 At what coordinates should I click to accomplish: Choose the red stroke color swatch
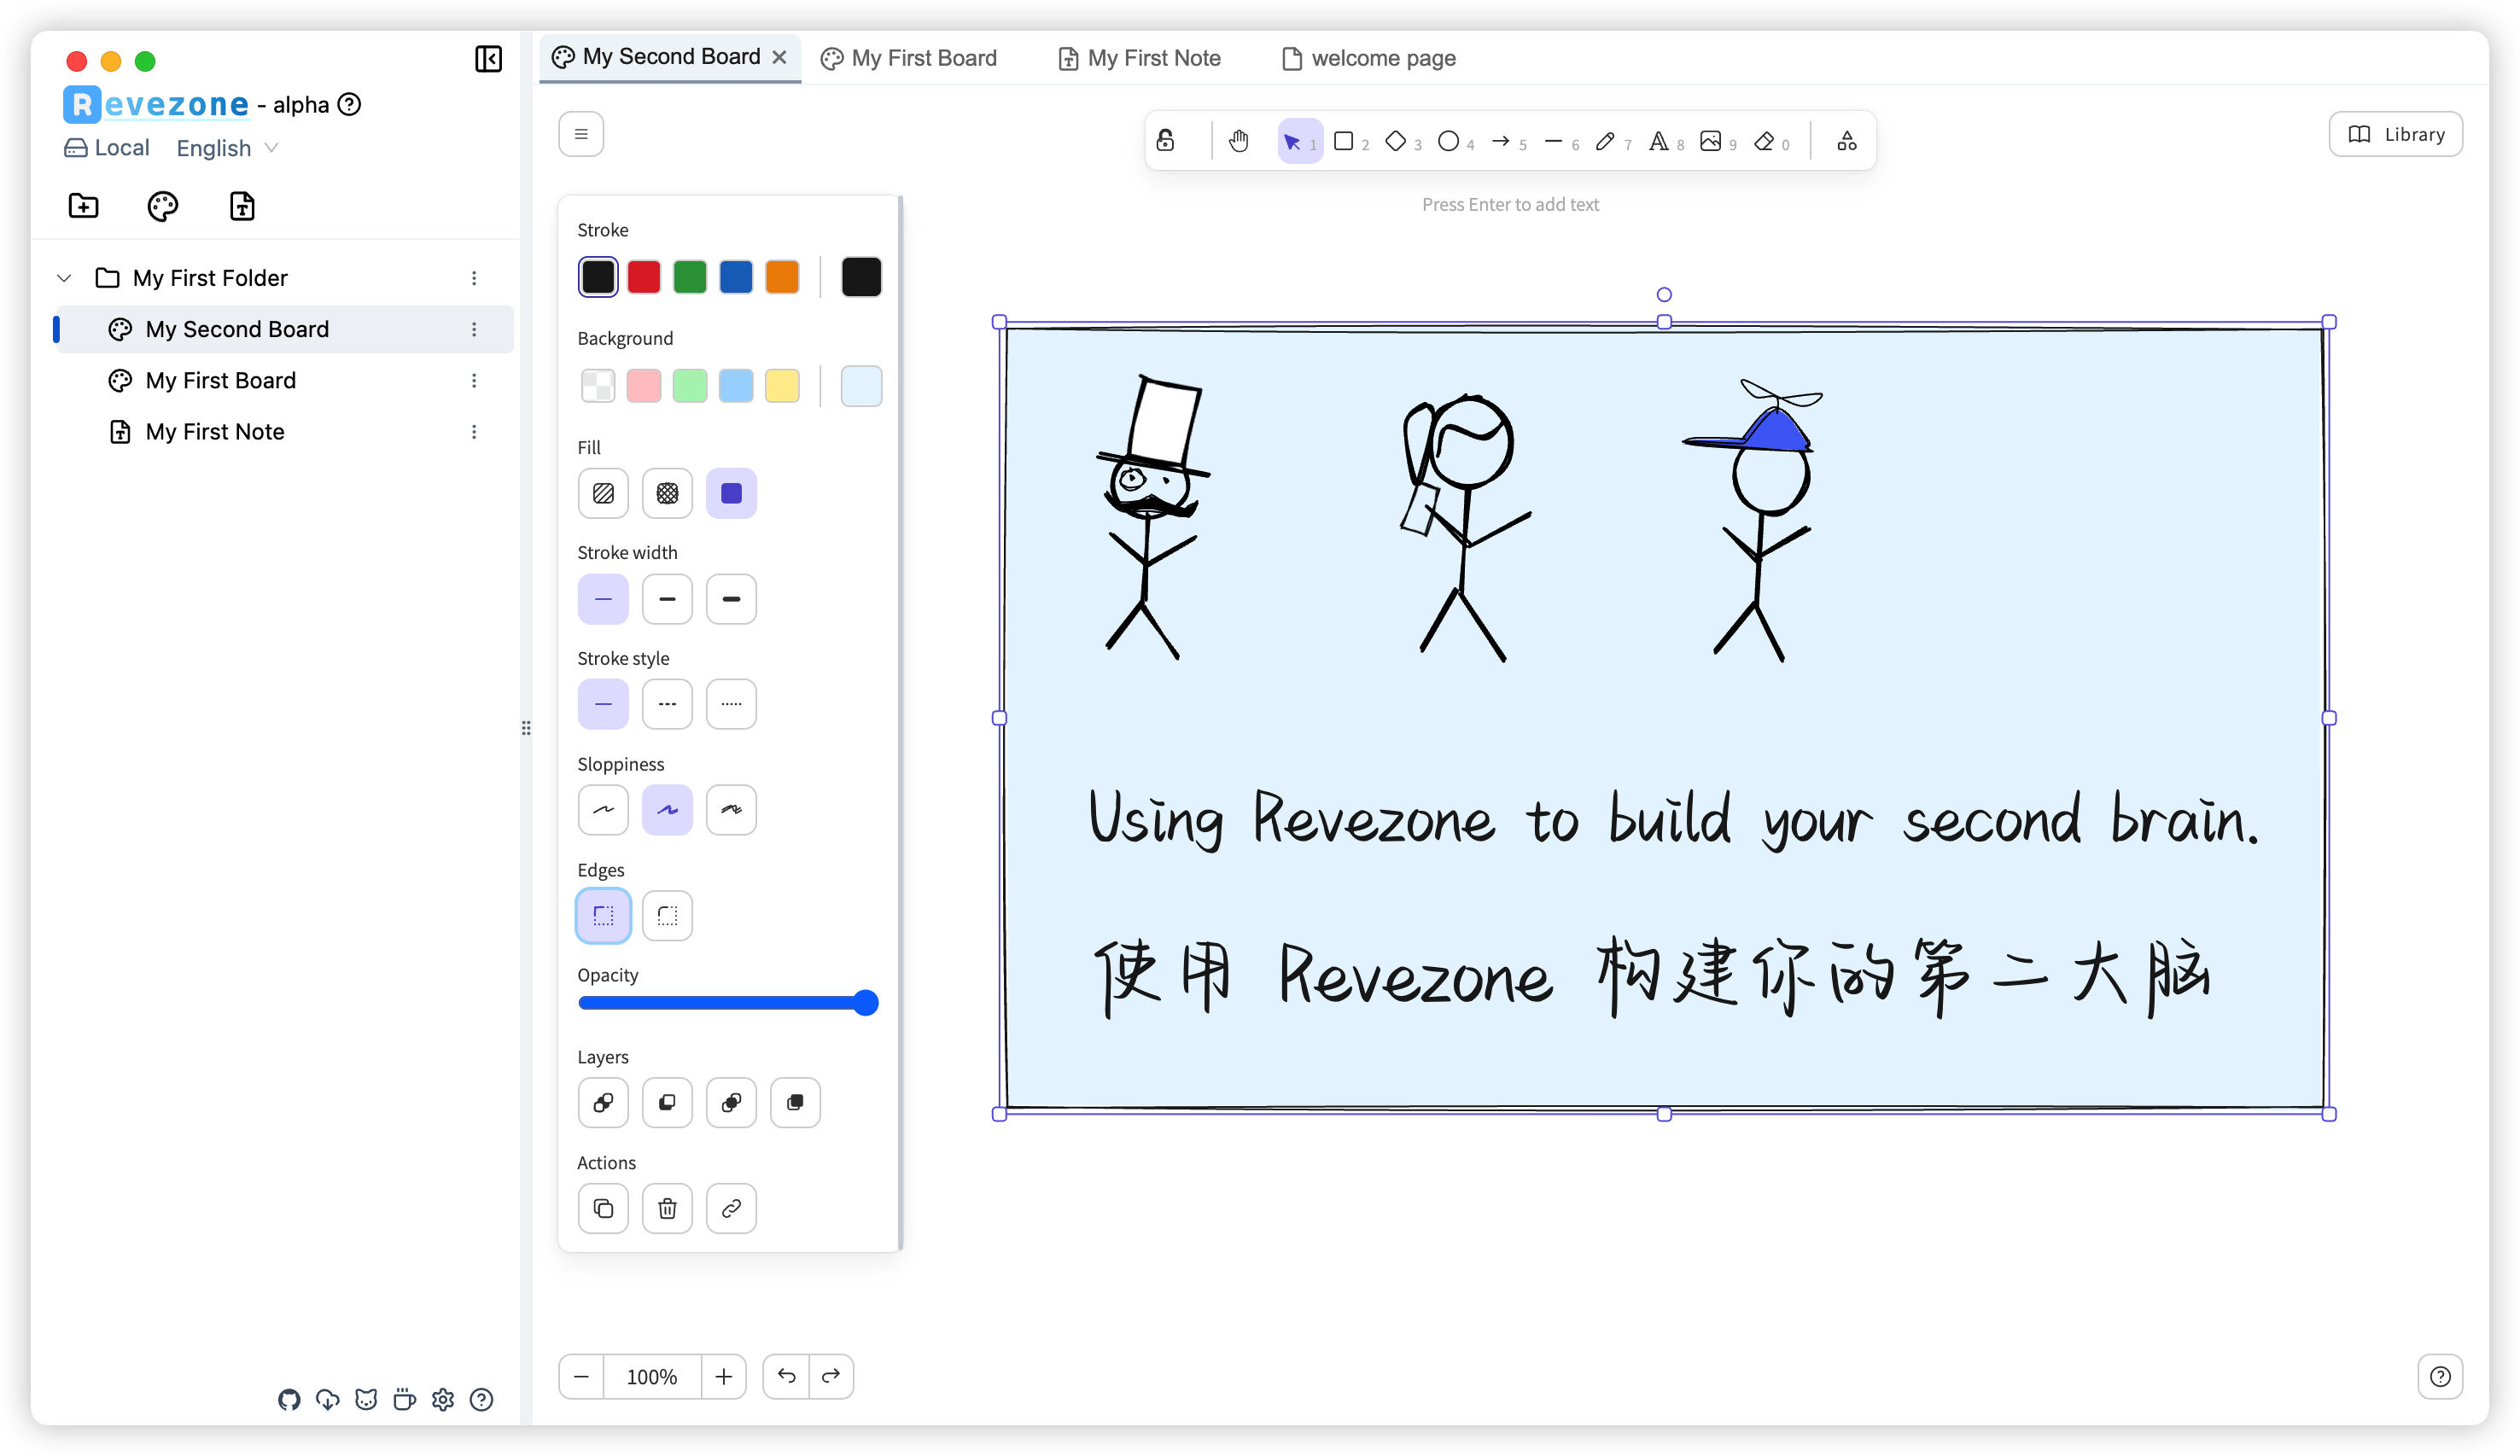tap(644, 277)
